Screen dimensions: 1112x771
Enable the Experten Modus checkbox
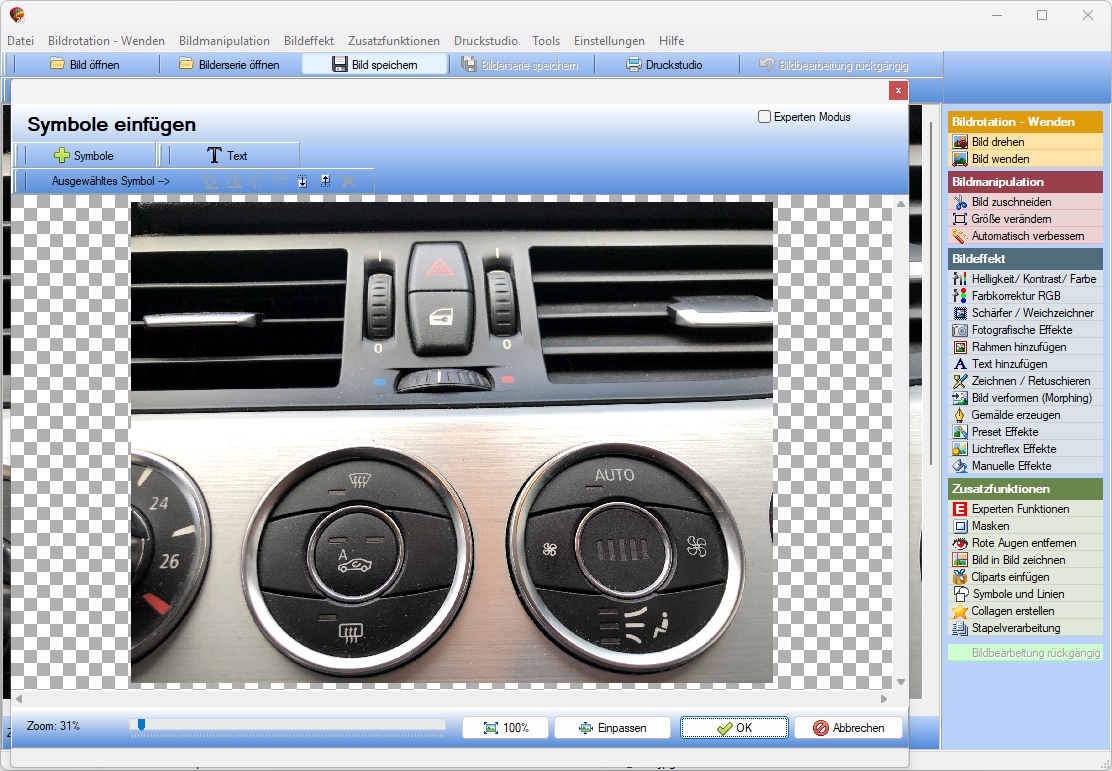[x=764, y=117]
